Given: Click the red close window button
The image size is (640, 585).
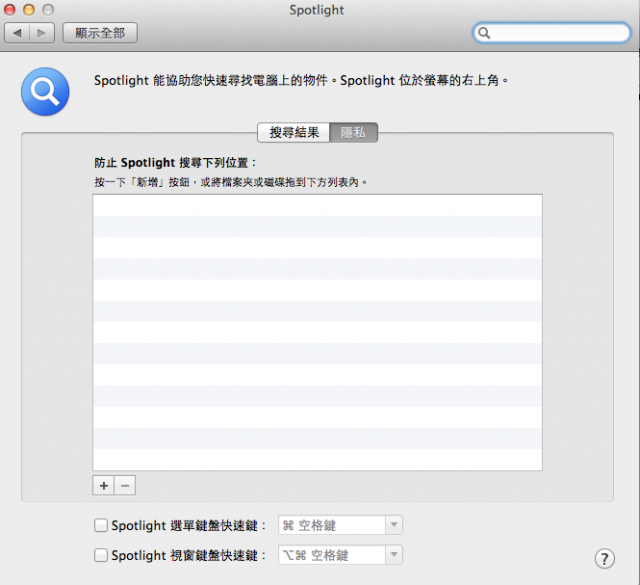Looking at the screenshot, I should point(10,9).
